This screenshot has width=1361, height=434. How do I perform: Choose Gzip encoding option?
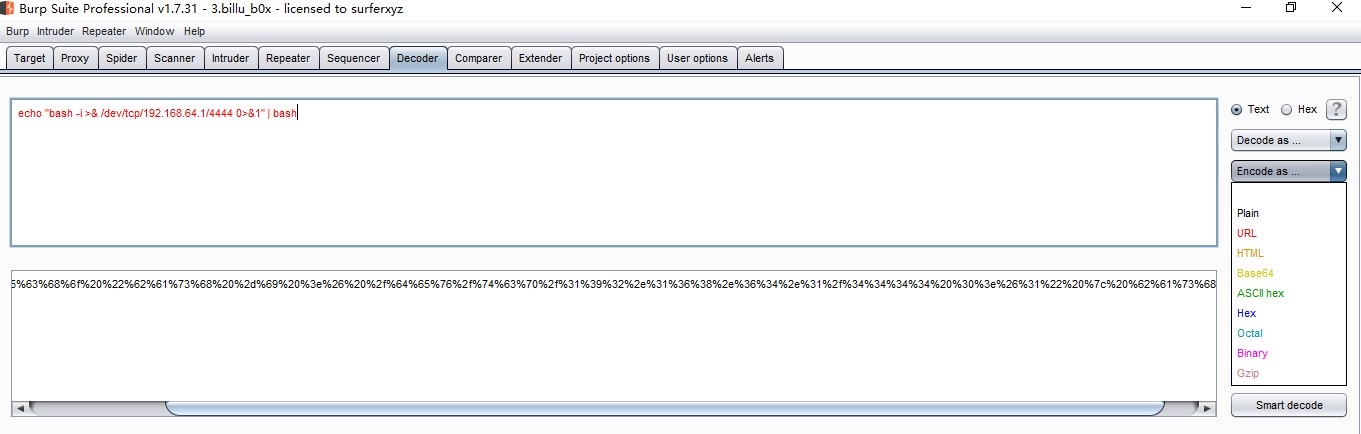coord(1248,373)
